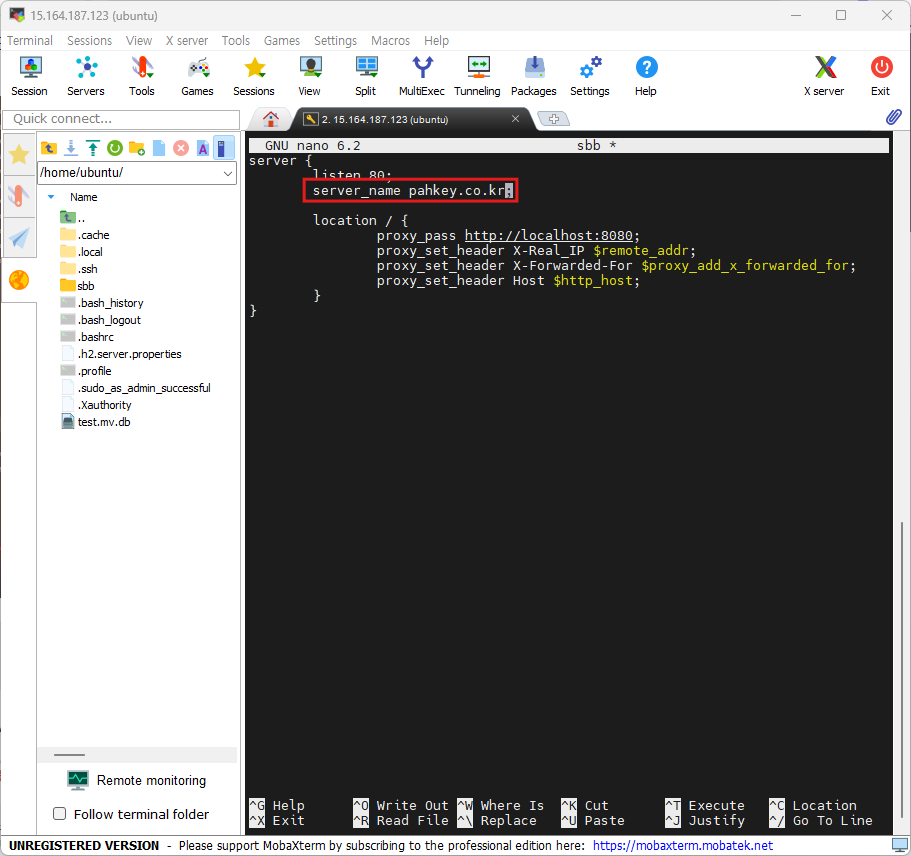
Task: Split the terminal with Split icon
Action: point(366,76)
